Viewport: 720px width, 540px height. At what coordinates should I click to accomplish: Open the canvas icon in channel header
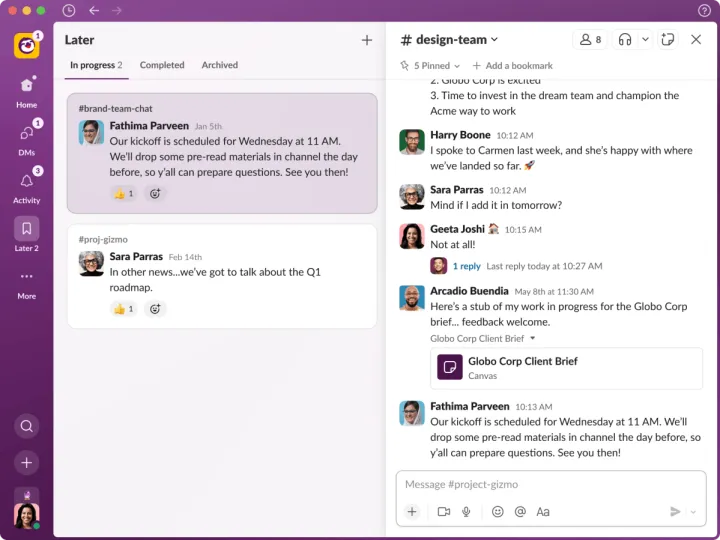click(x=668, y=40)
